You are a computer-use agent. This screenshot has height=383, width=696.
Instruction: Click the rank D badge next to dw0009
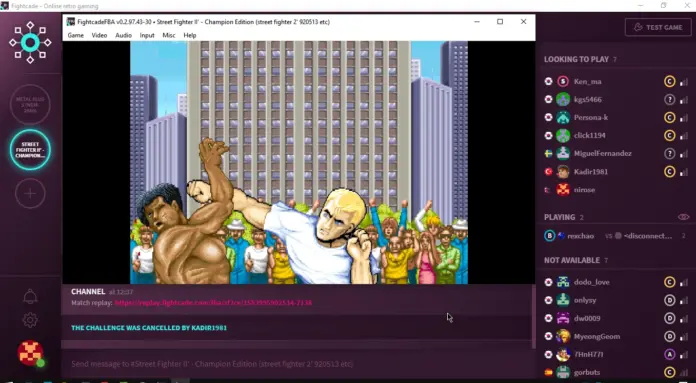[669, 318]
